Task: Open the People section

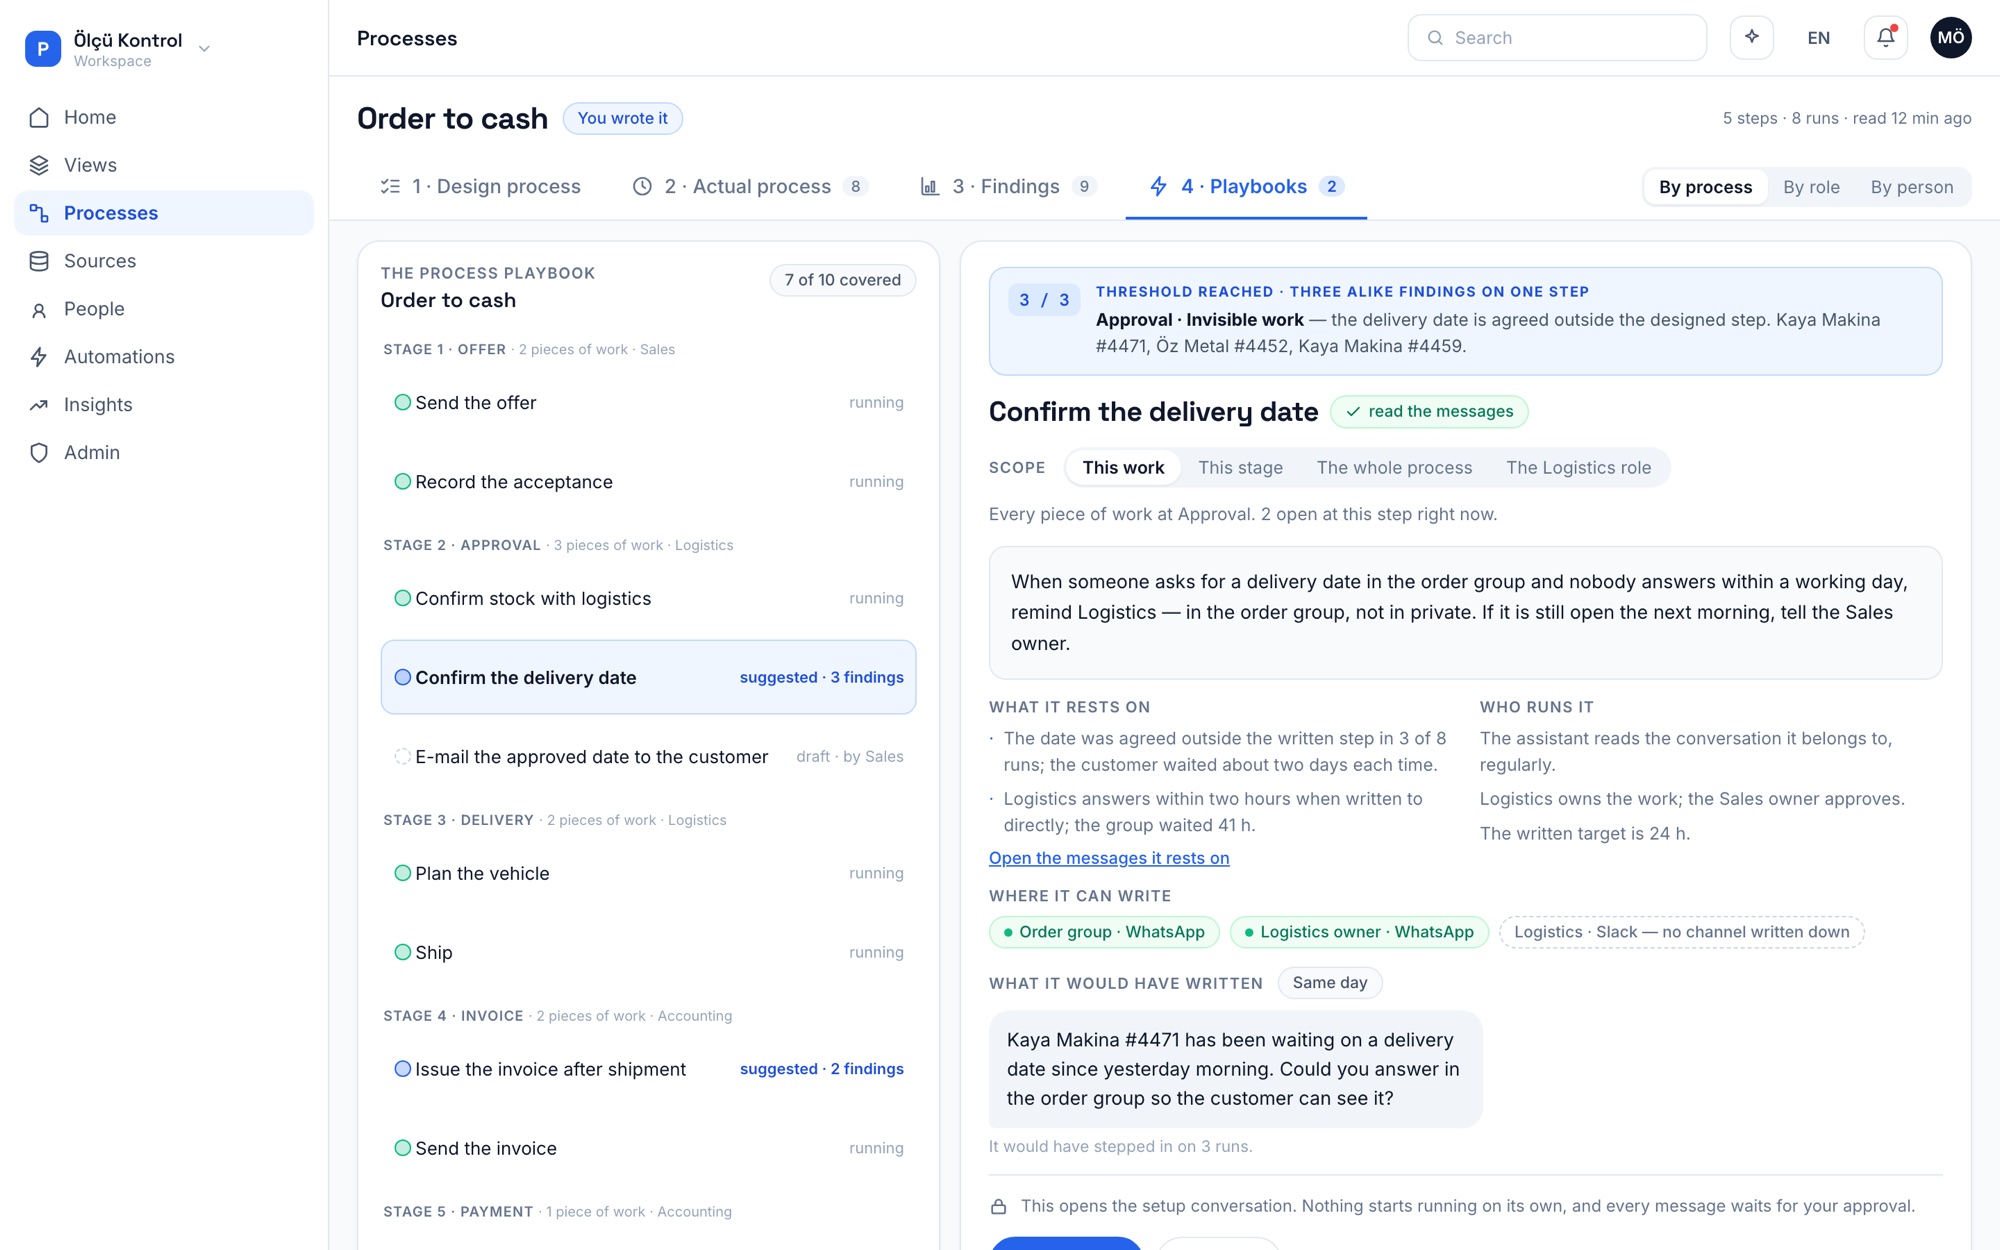Action: [x=164, y=309]
